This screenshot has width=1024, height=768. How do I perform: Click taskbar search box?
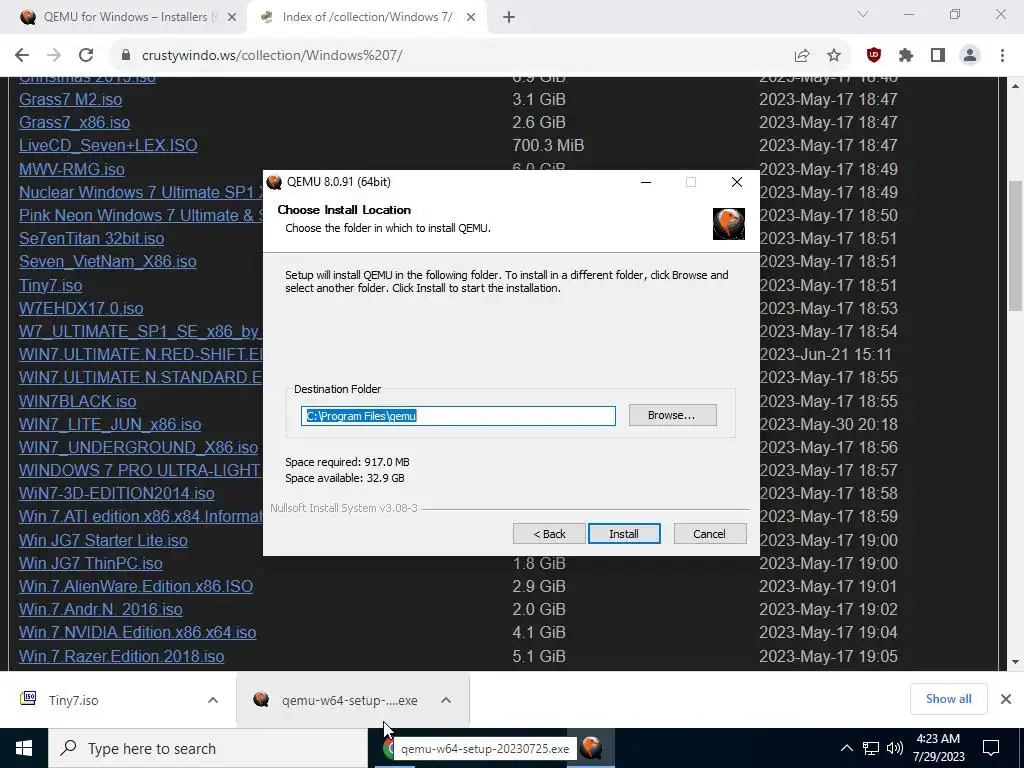click(x=208, y=748)
